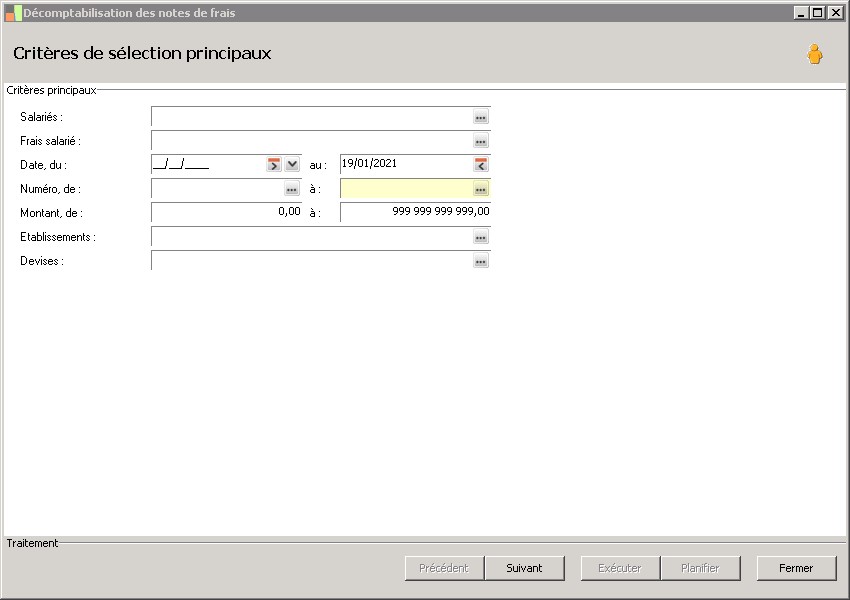Viewport: 850px width, 600px height.
Task: Click the Fermer button
Action: tap(796, 568)
